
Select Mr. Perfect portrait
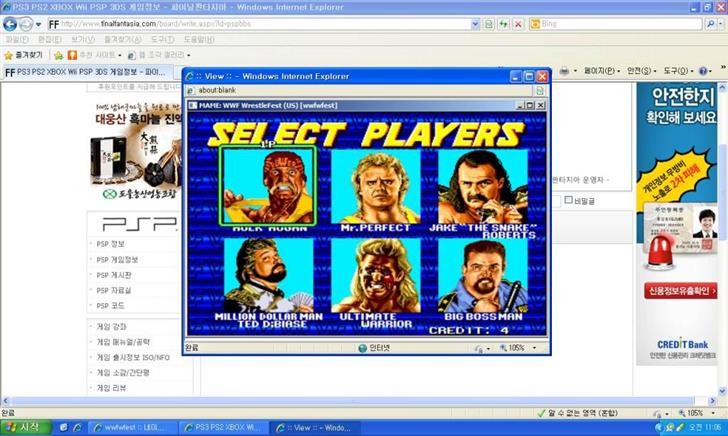(x=375, y=186)
